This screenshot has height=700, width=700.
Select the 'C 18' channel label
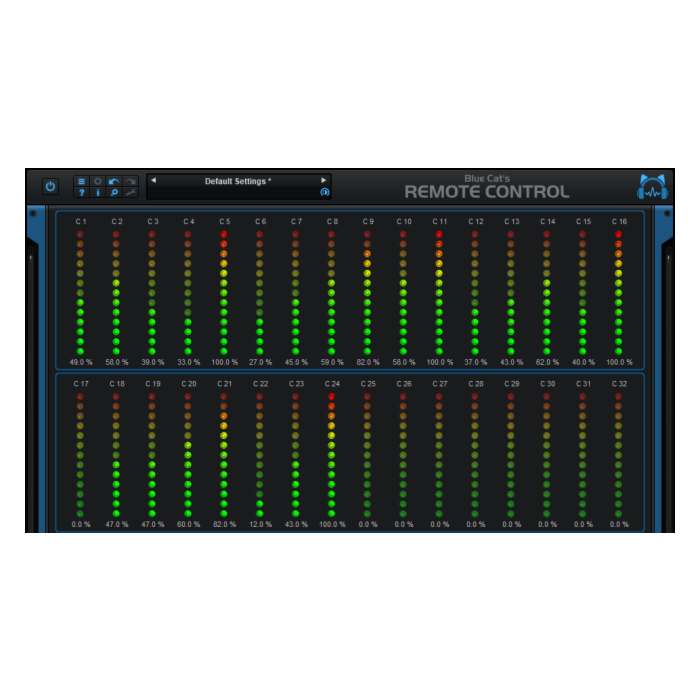(x=117, y=383)
